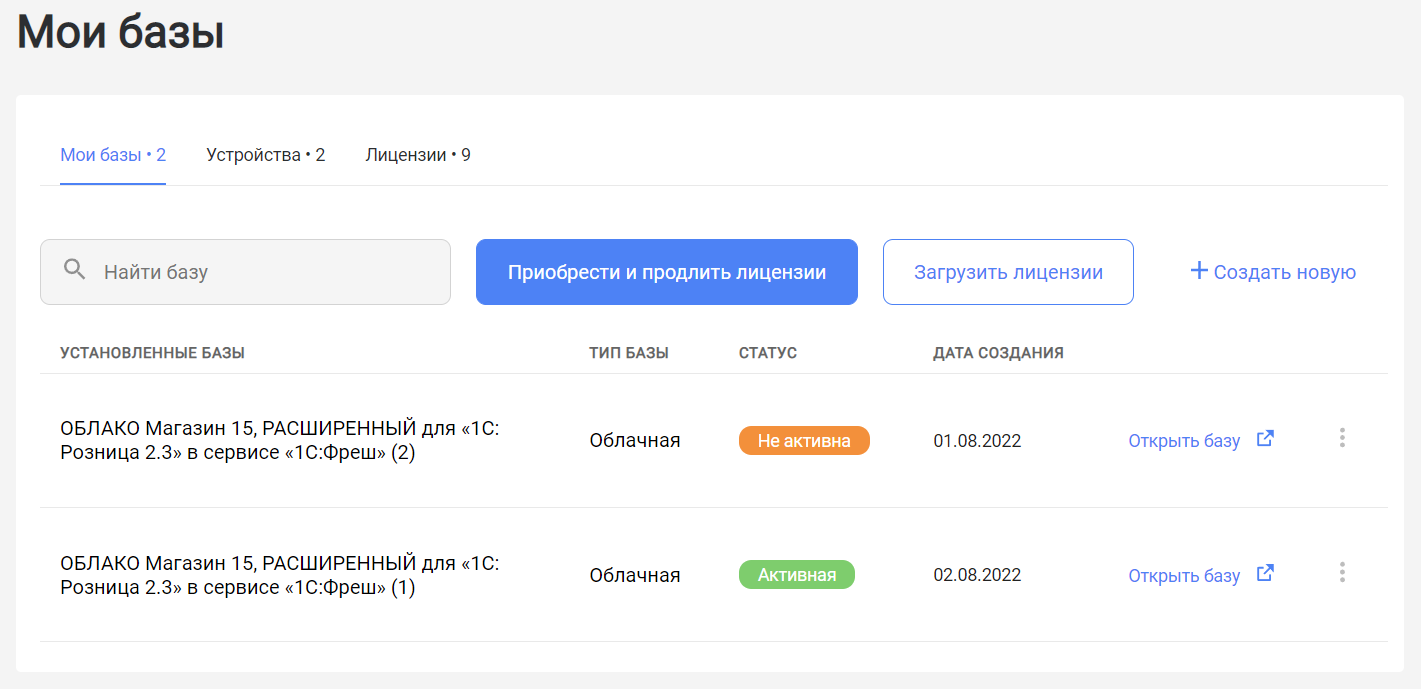Click the Активная status badge
This screenshot has width=1421, height=689.
click(797, 575)
